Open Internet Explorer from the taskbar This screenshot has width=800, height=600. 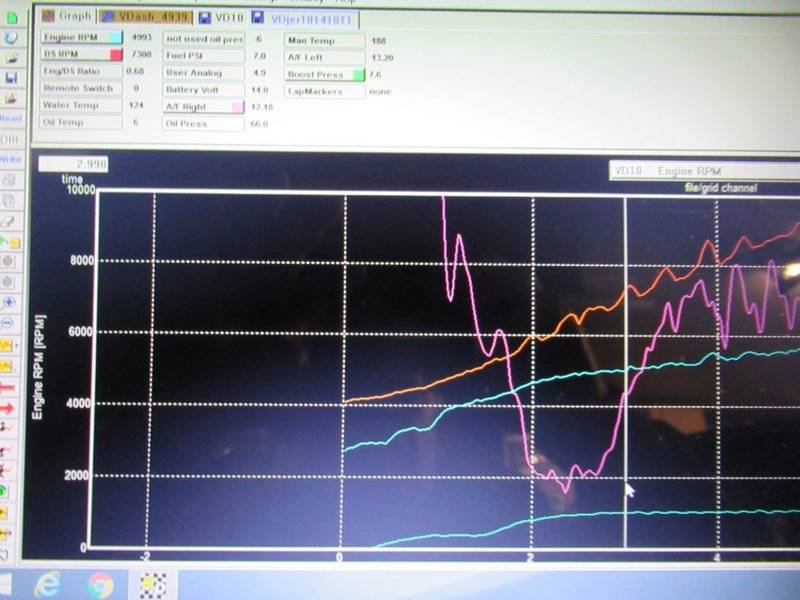pos(47,582)
